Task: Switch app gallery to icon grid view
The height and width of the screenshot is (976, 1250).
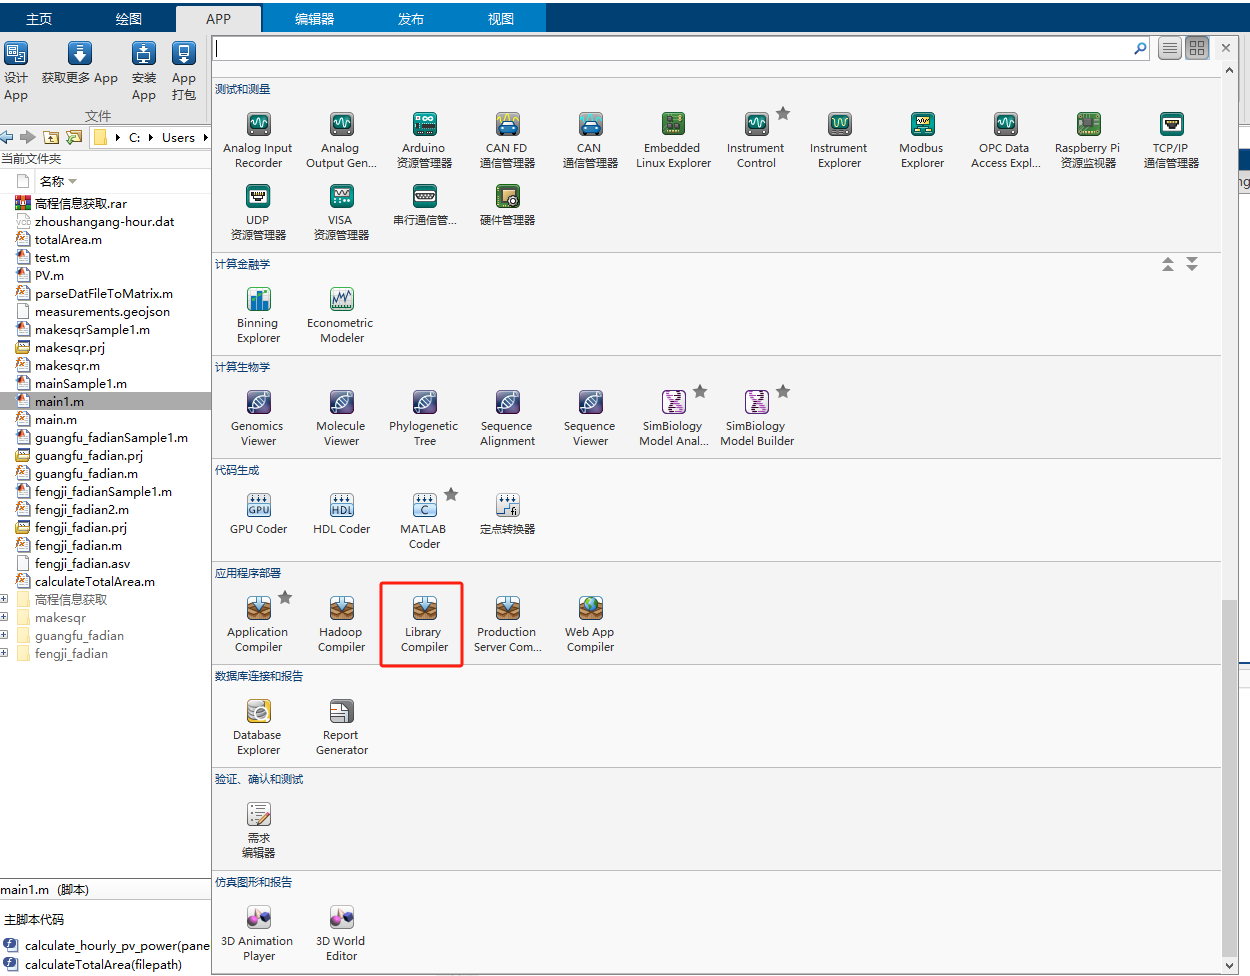Action: (1197, 48)
